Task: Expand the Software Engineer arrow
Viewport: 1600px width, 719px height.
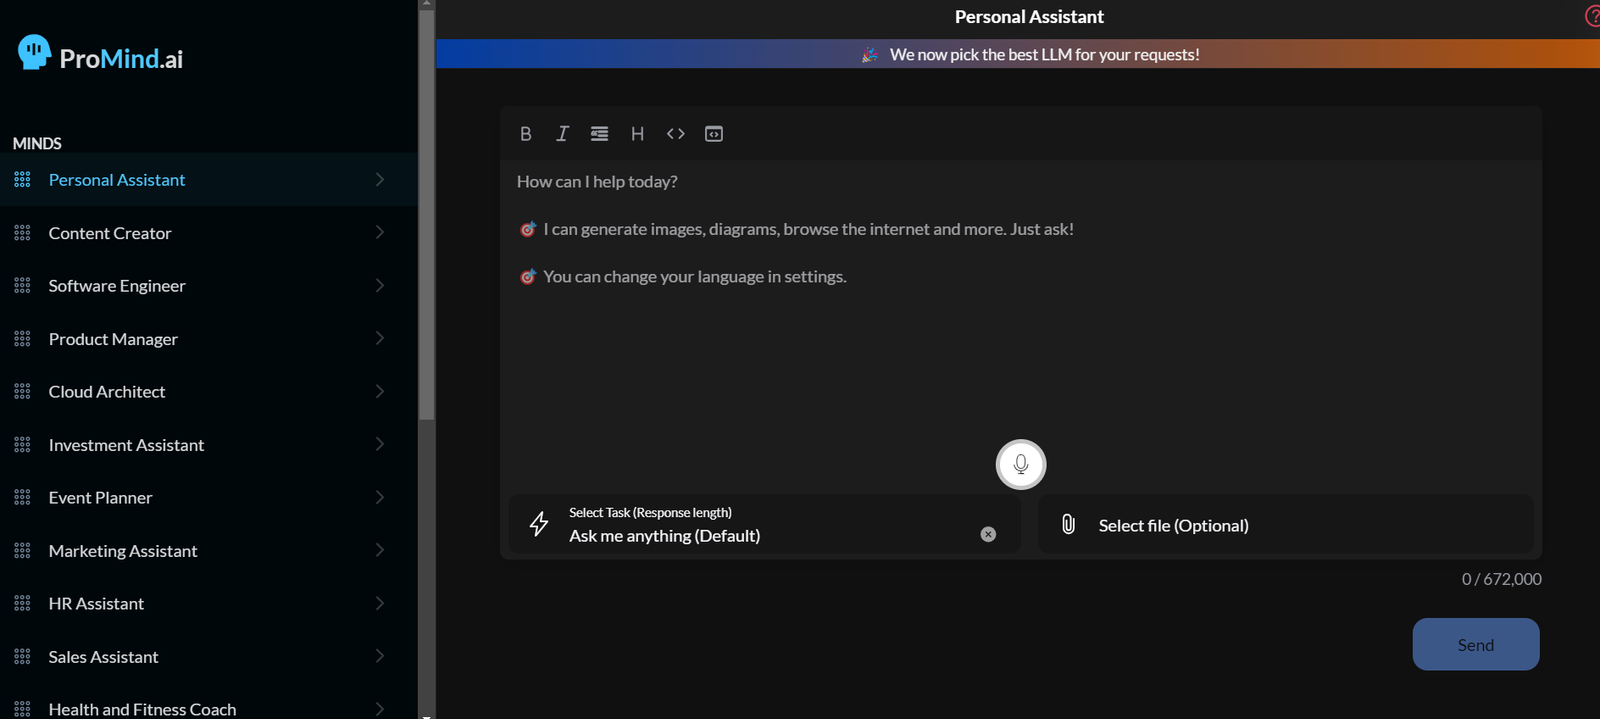Action: pos(380,285)
